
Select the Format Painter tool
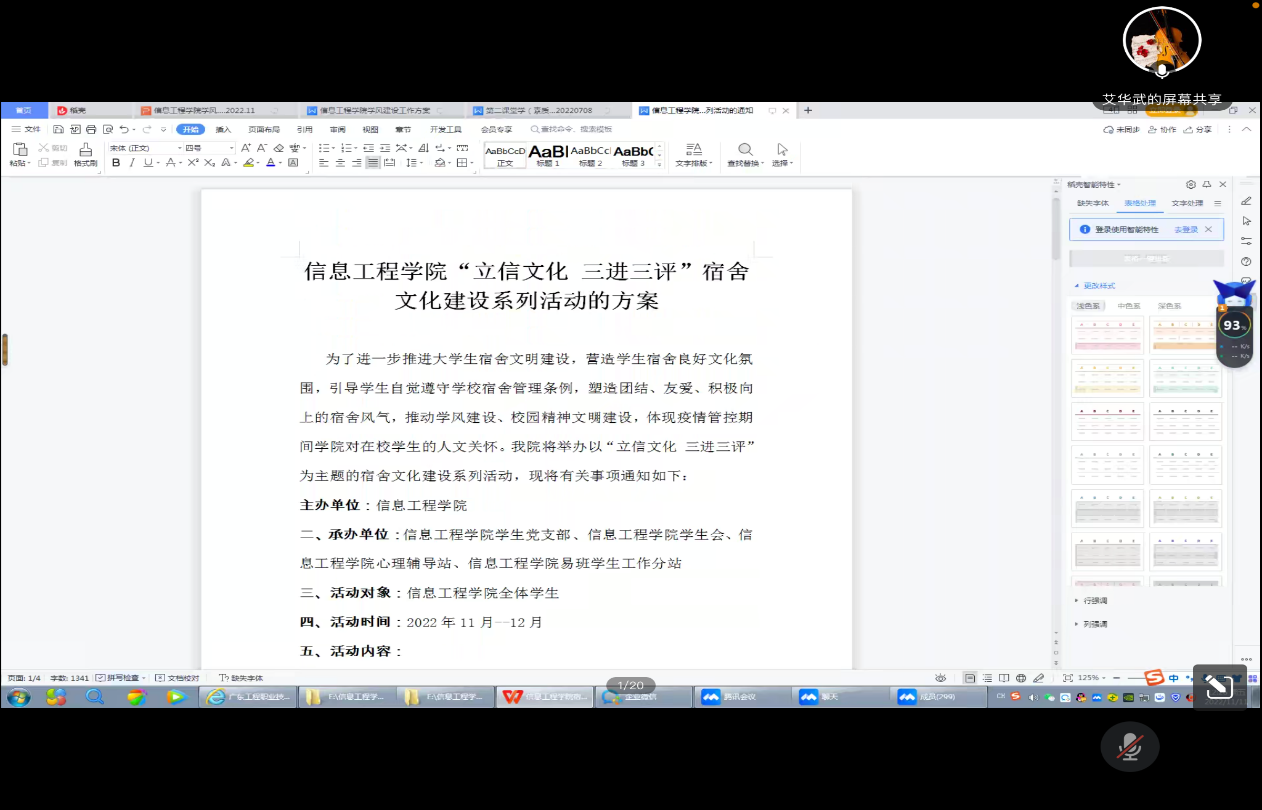pyautogui.click(x=85, y=155)
